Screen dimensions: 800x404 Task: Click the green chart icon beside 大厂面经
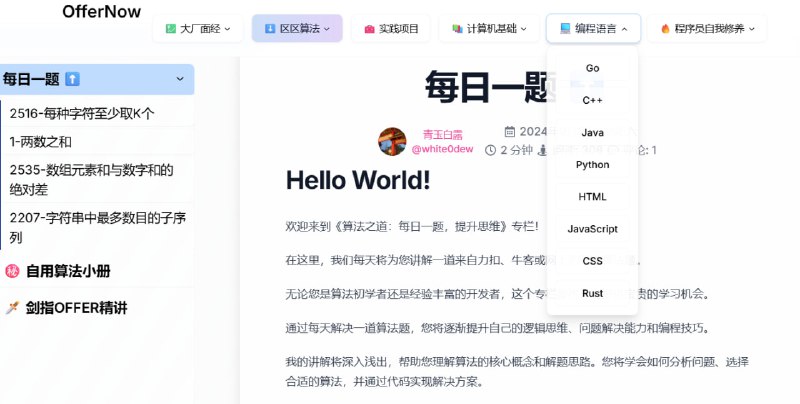click(171, 29)
